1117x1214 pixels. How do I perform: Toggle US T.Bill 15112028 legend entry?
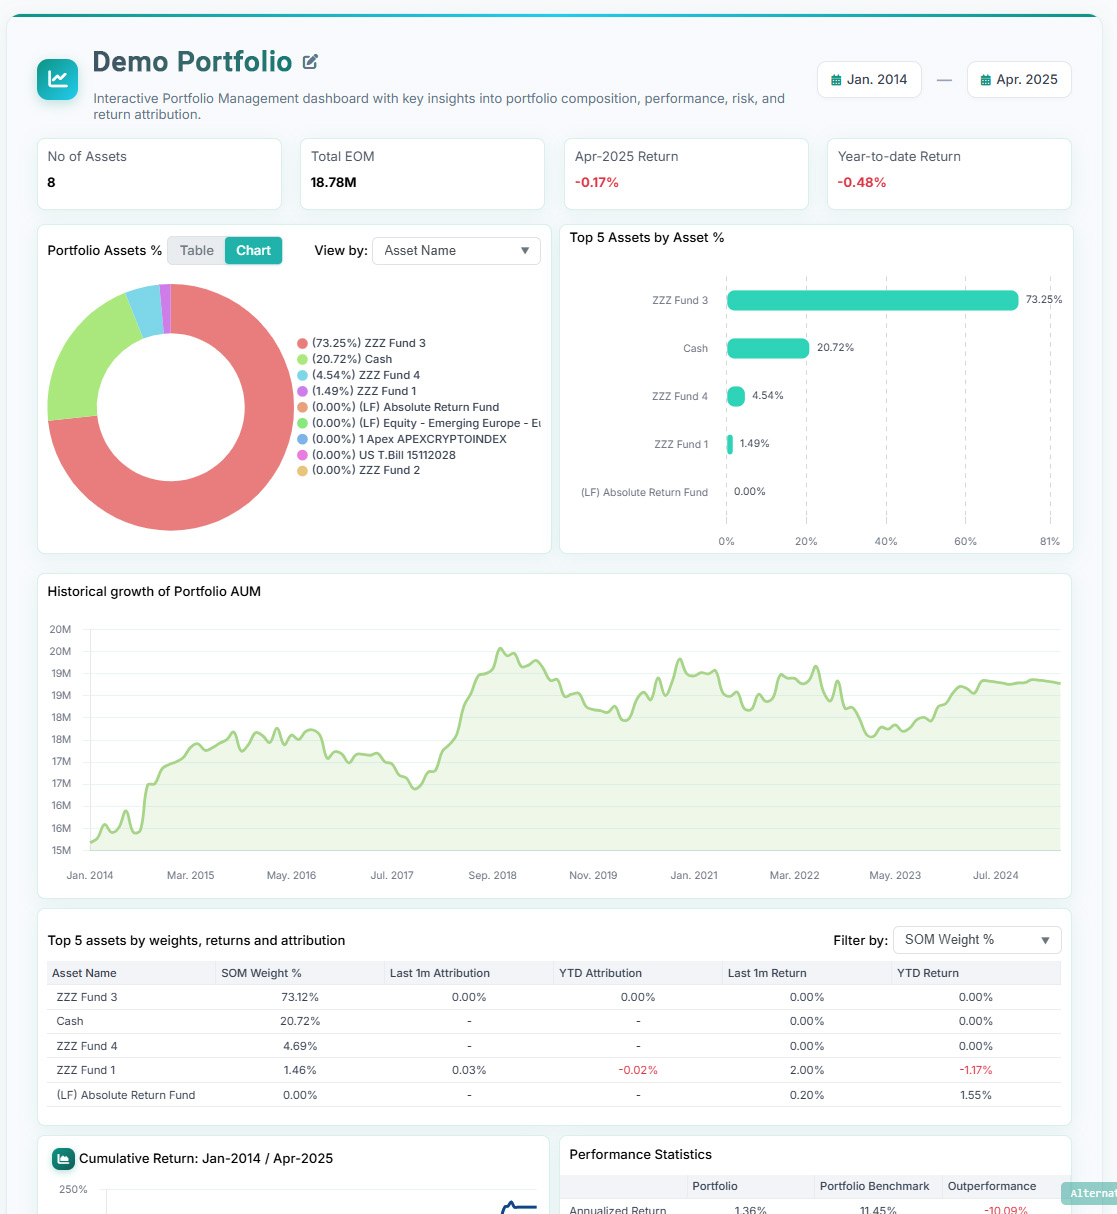coord(376,455)
